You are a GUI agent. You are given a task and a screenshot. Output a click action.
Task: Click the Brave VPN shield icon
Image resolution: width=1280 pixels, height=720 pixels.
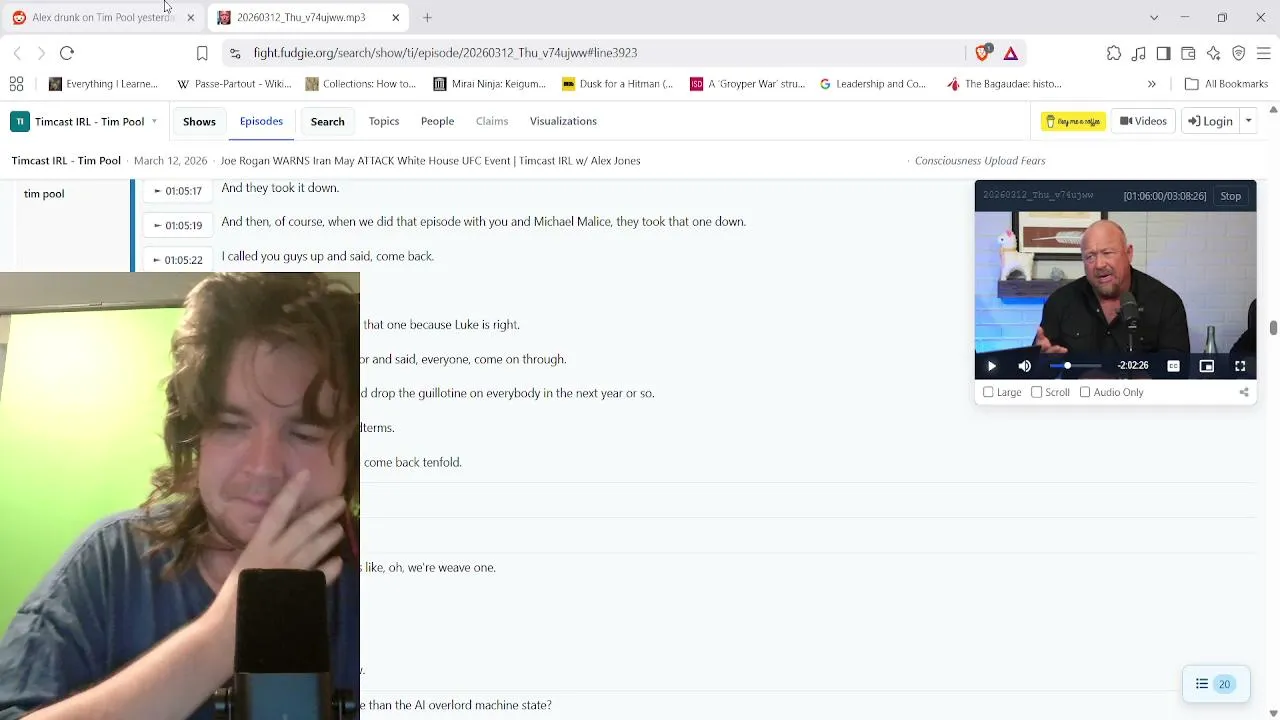pos(1238,53)
